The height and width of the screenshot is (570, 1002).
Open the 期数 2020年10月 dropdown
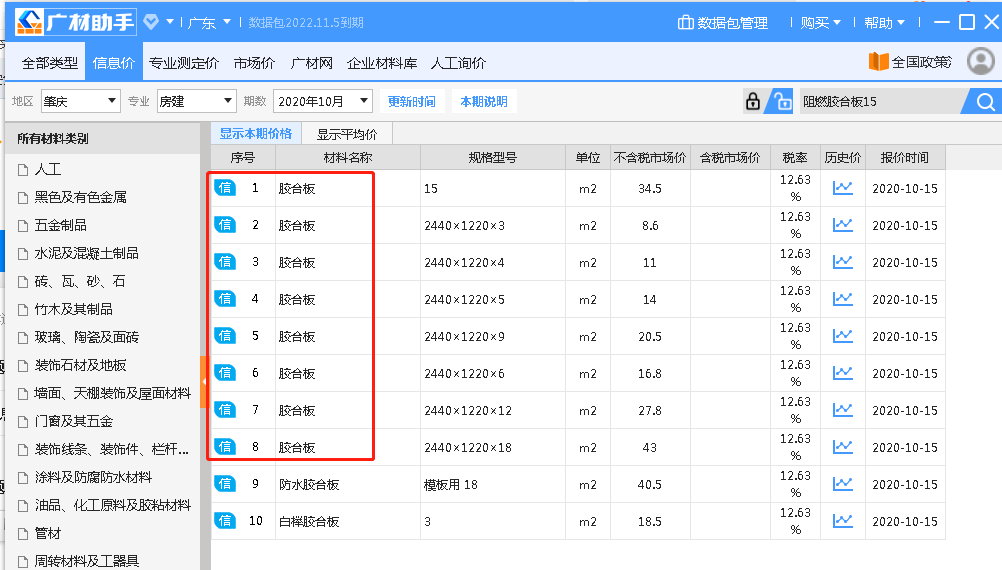323,101
